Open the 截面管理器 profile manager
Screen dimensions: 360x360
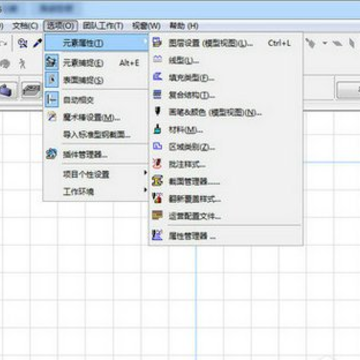[x=226, y=182]
